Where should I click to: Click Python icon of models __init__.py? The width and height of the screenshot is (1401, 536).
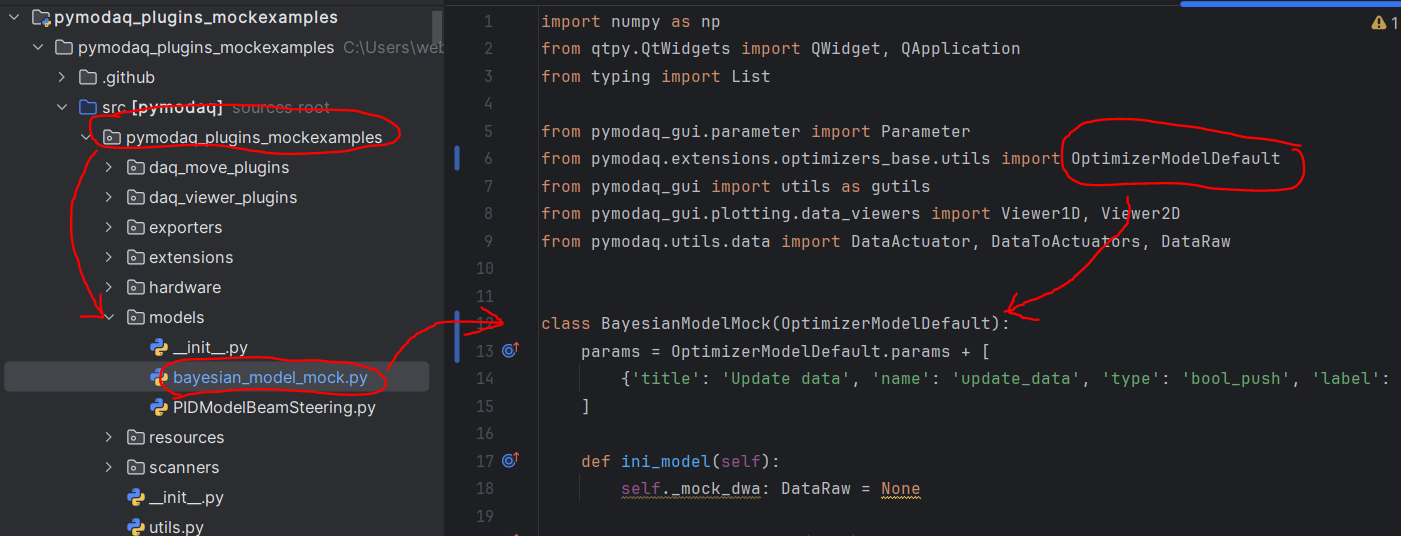pyautogui.click(x=158, y=347)
